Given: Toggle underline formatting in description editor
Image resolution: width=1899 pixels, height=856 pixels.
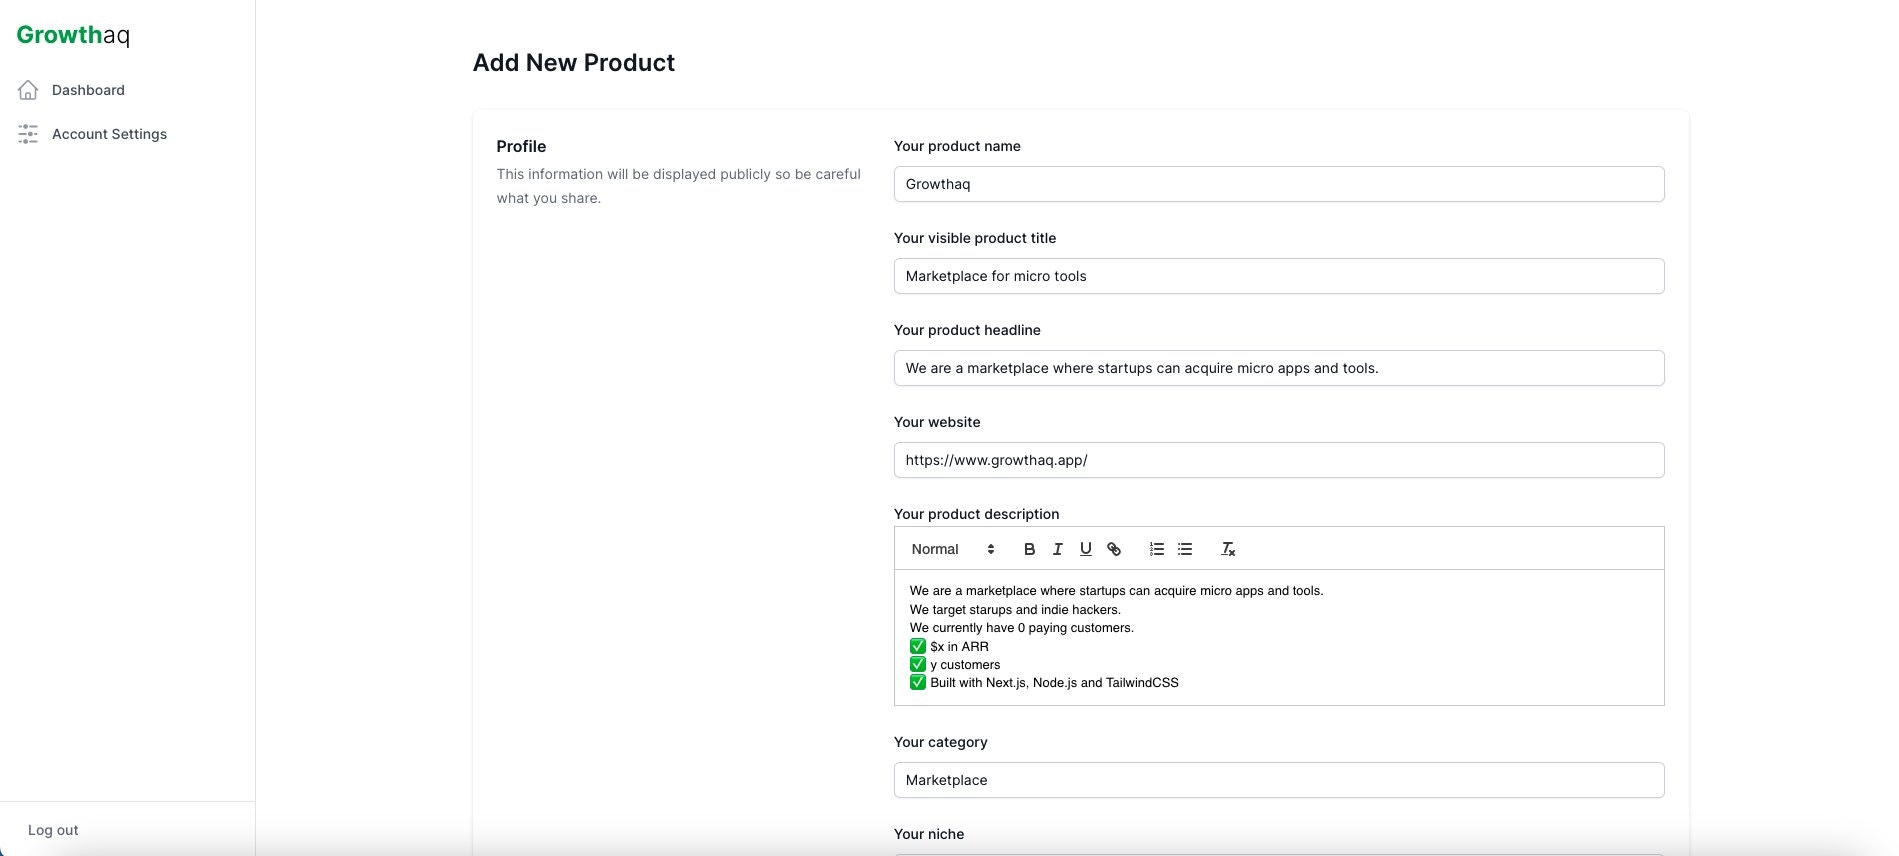Looking at the screenshot, I should [1085, 549].
